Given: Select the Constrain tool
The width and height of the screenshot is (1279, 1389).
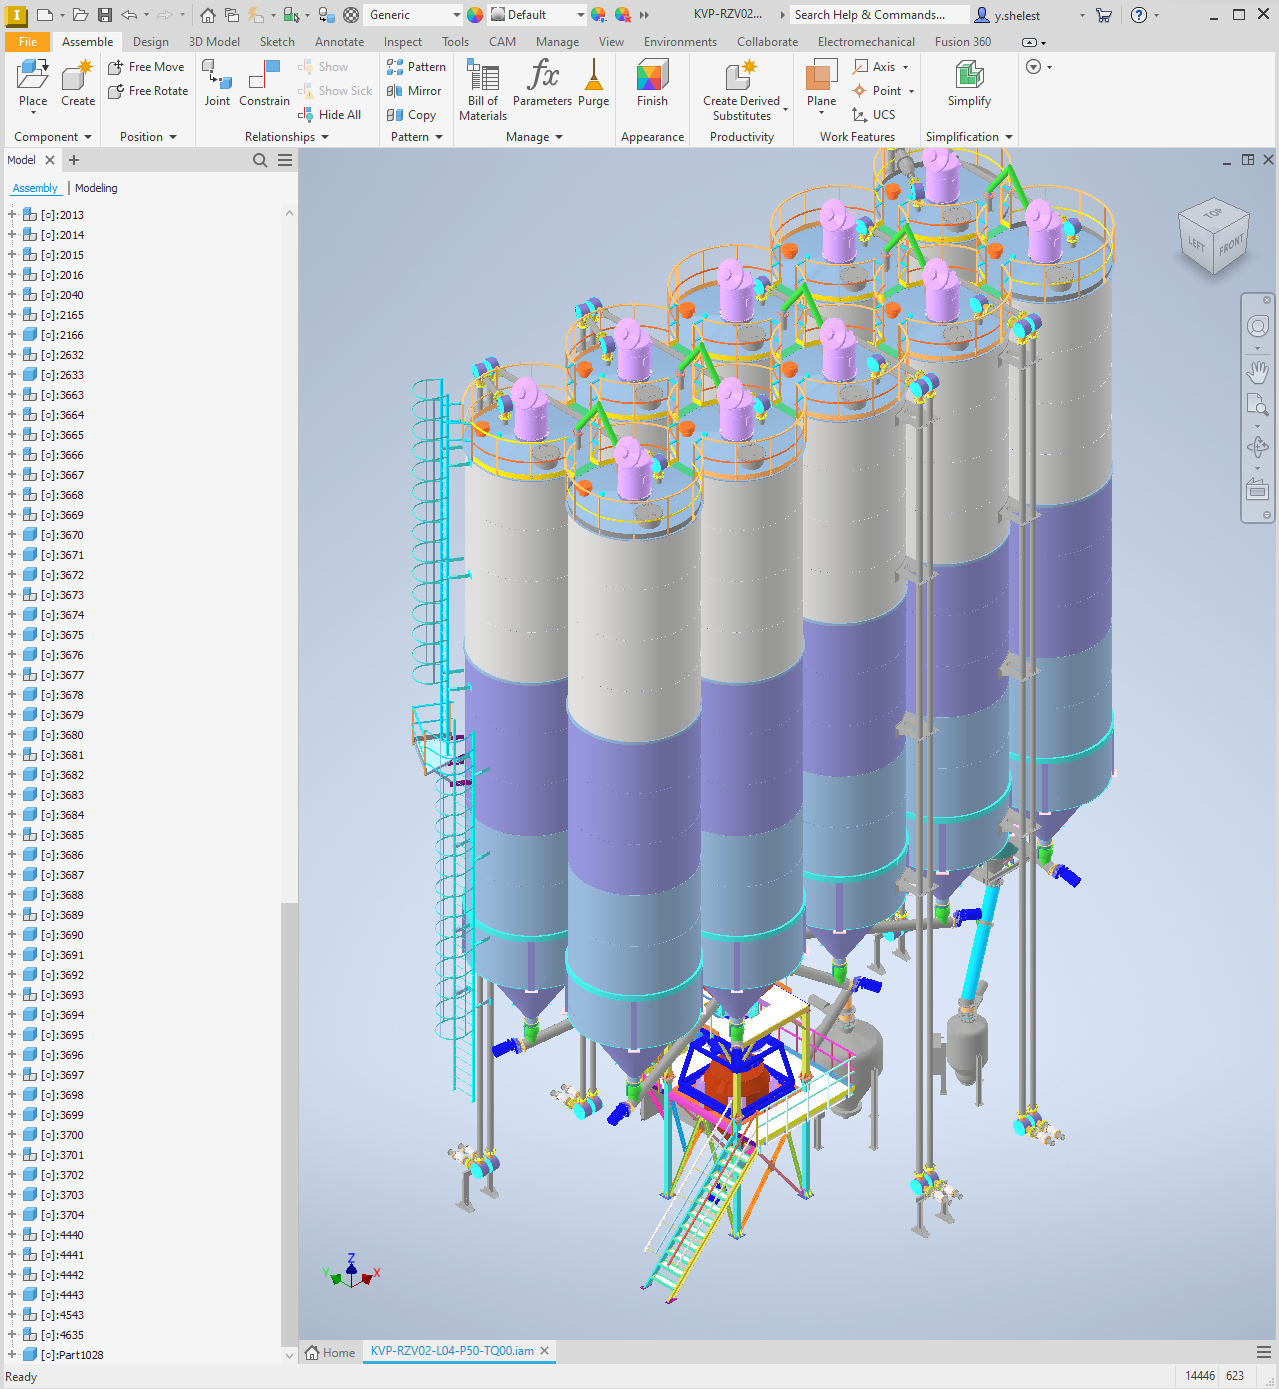Looking at the screenshot, I should pyautogui.click(x=263, y=85).
